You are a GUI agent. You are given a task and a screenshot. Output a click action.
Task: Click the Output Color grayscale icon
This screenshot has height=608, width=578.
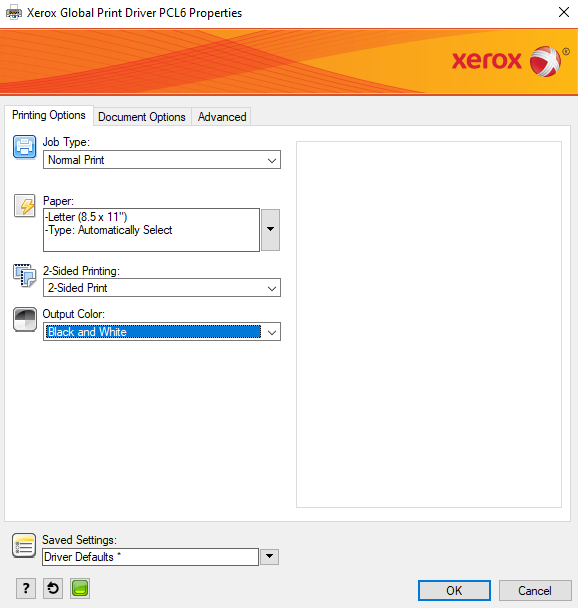(25, 320)
